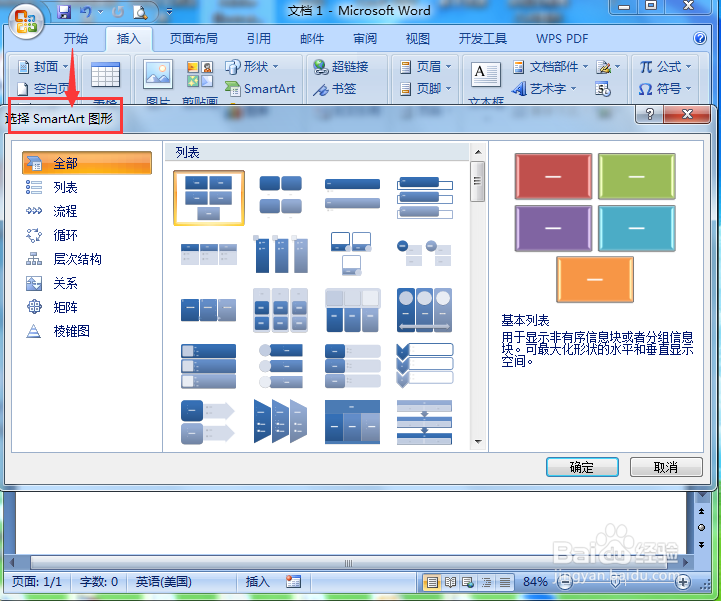Switch to the References (引用) tab
721x601 pixels.
(259, 39)
